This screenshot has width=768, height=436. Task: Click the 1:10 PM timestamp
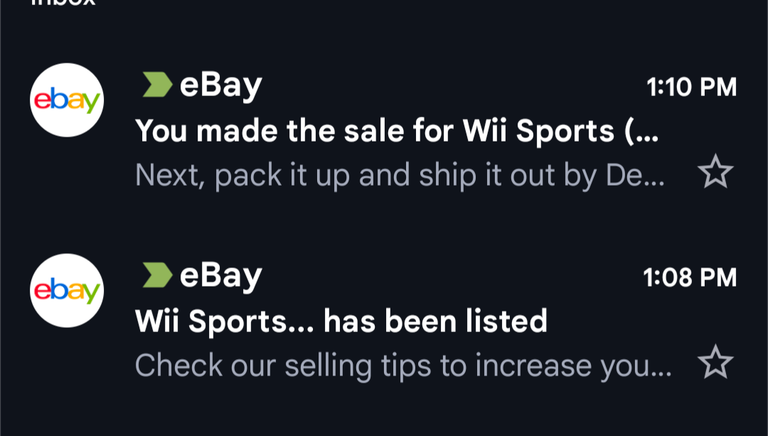pos(691,87)
